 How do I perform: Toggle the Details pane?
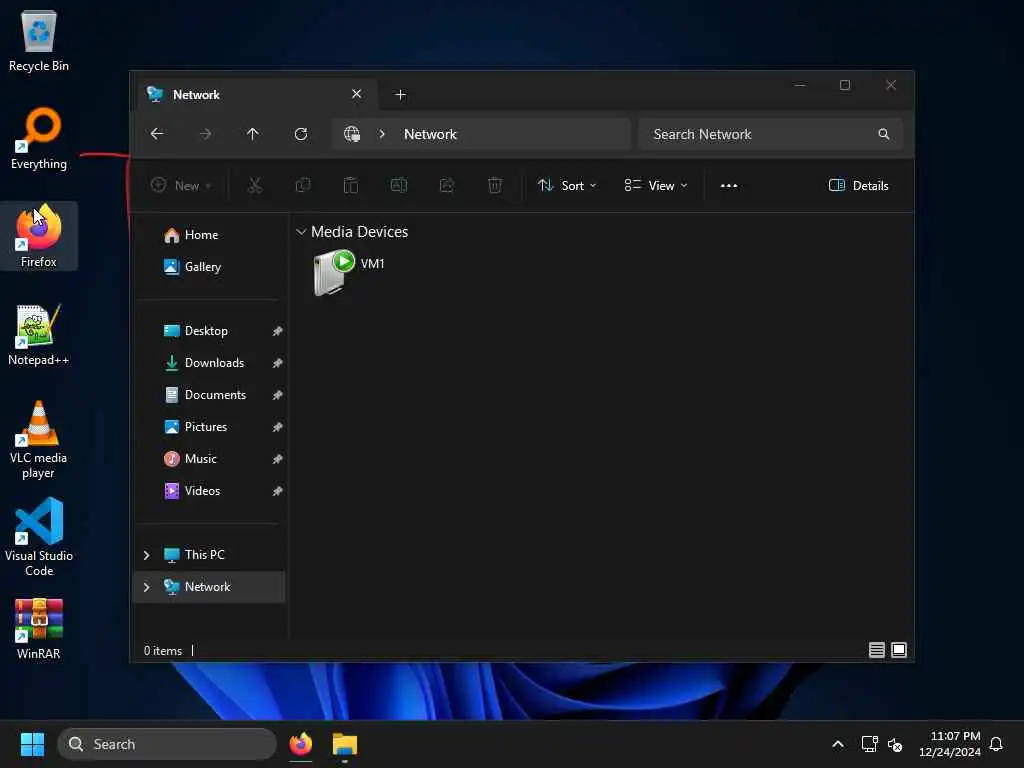858,185
